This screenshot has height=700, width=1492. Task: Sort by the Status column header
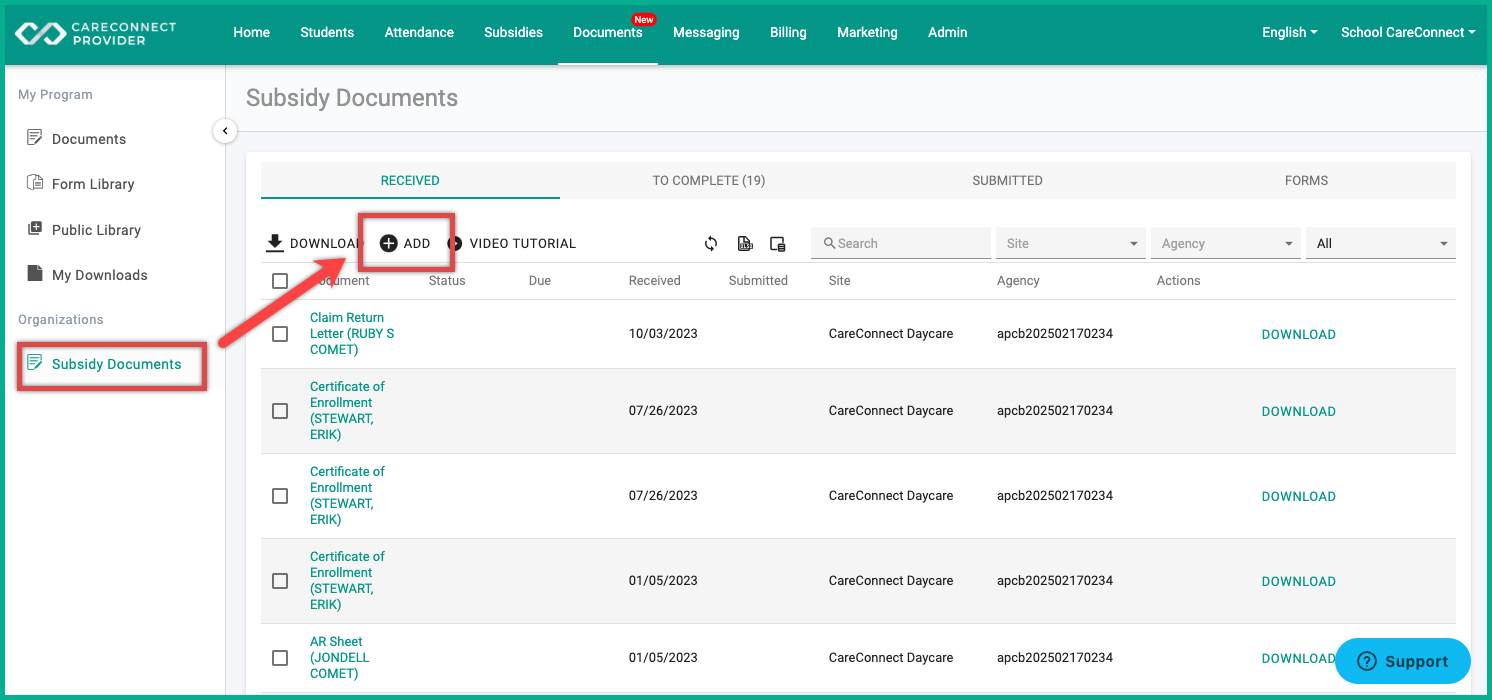[x=447, y=281]
